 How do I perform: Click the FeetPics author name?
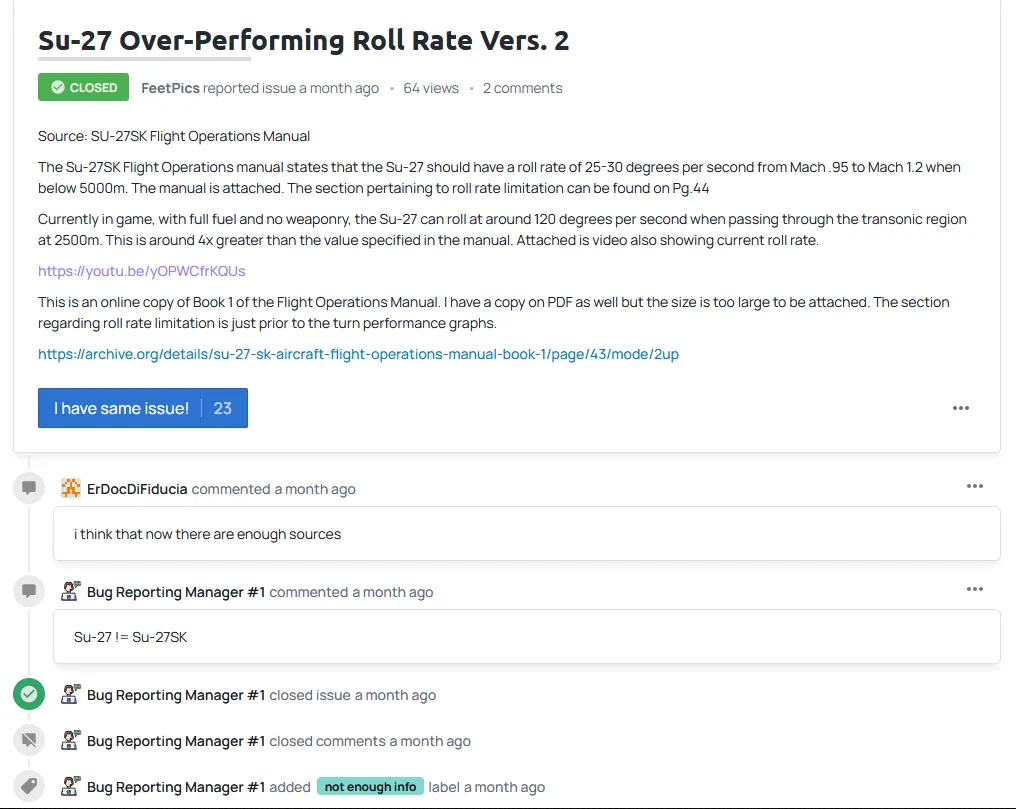(170, 88)
